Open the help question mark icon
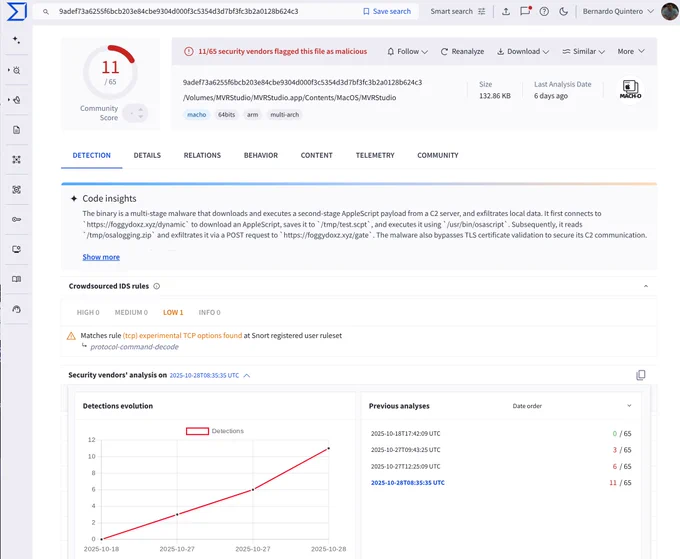Image resolution: width=680 pixels, height=559 pixels. (544, 12)
